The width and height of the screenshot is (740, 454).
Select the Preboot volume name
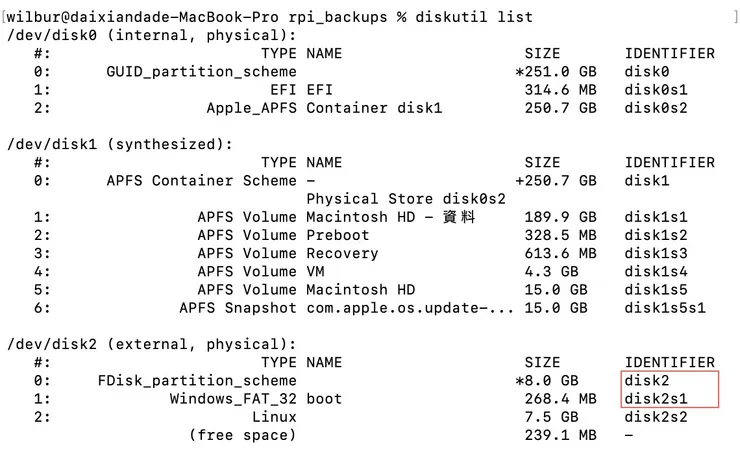point(336,235)
